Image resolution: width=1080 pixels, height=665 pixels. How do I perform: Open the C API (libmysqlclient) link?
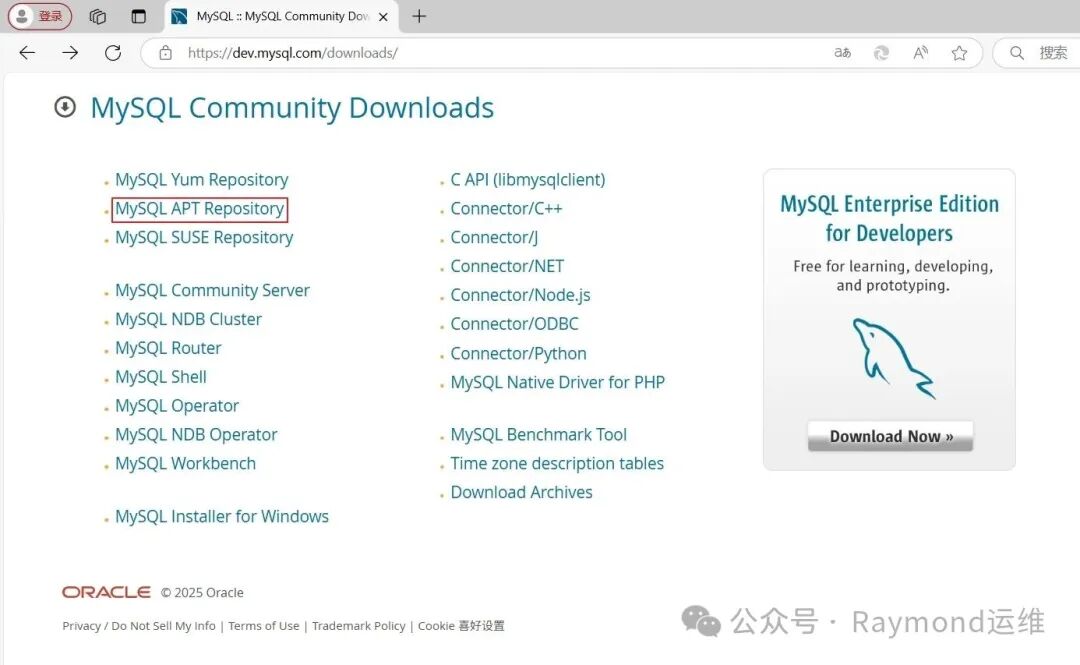(x=528, y=180)
